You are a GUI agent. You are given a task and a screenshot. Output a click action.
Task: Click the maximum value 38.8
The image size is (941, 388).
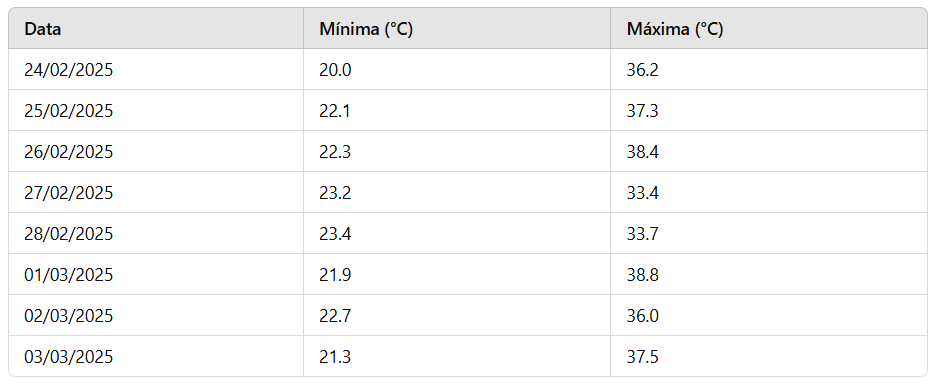pyautogui.click(x=643, y=275)
